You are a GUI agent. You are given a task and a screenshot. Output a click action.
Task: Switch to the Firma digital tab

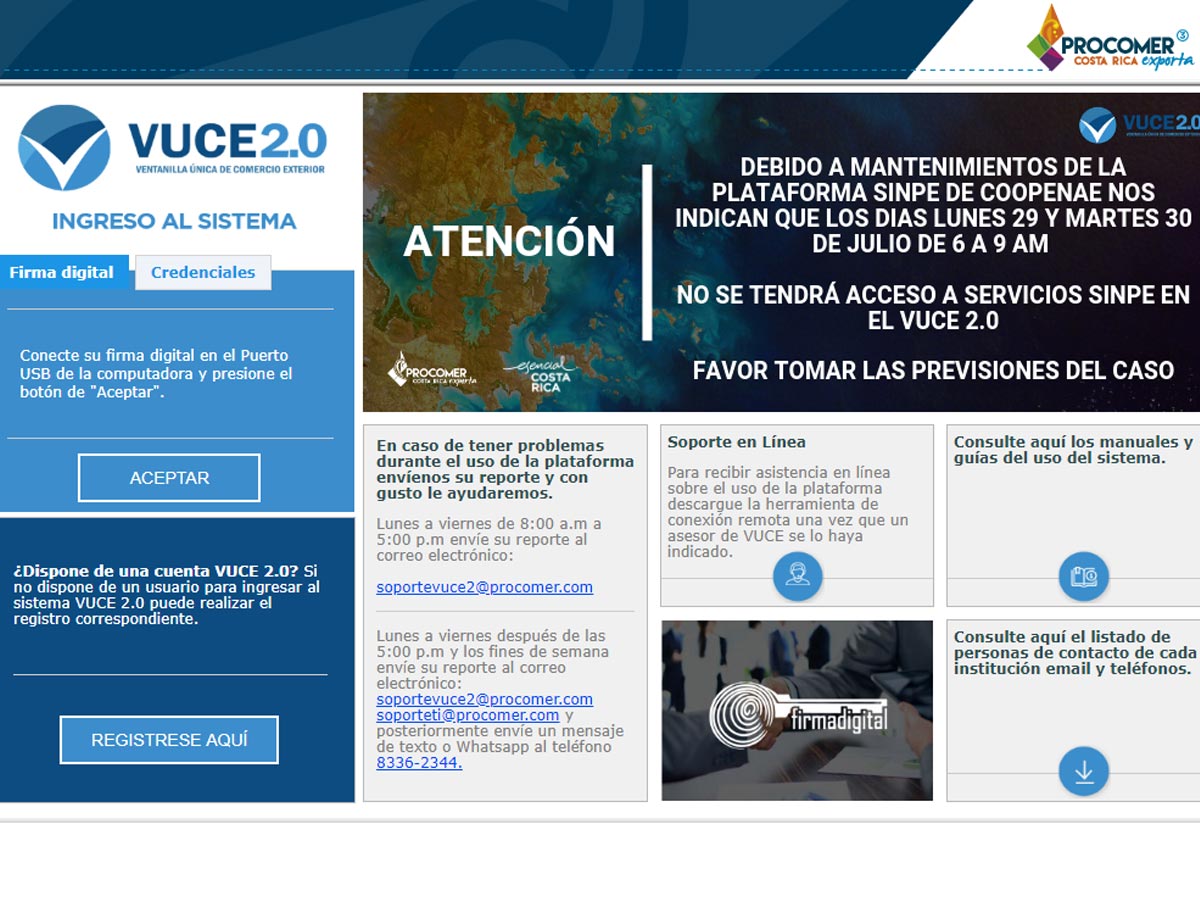[x=62, y=272]
